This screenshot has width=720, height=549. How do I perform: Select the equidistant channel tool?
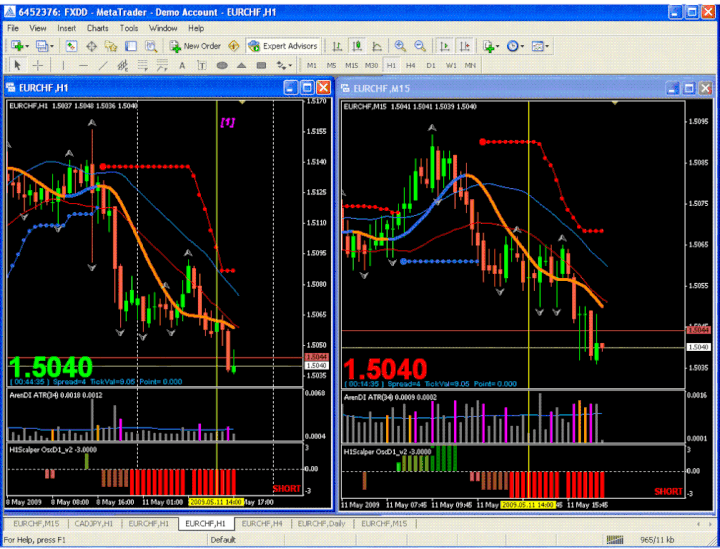(122, 66)
